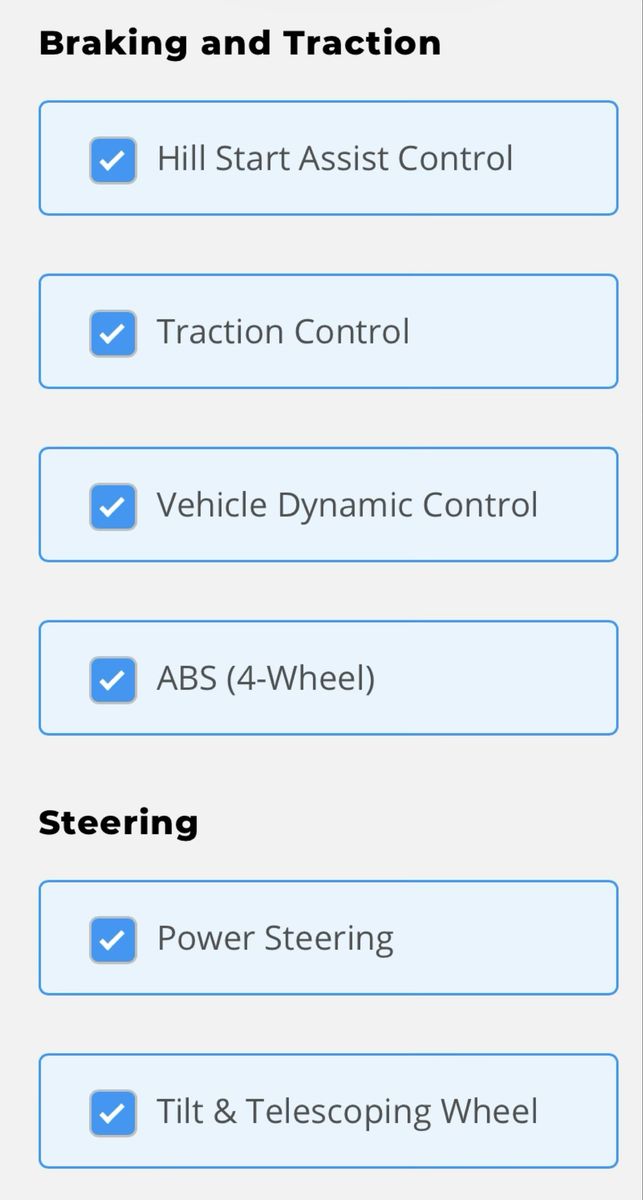Screen dimensions: 643x1200
Task: Click the Power Steering label text
Action: coord(275,939)
